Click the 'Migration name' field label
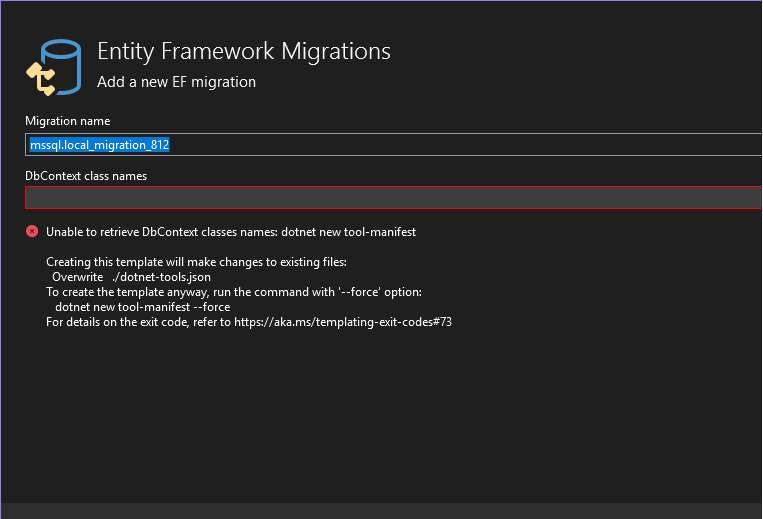This screenshot has width=763, height=519. point(67,121)
